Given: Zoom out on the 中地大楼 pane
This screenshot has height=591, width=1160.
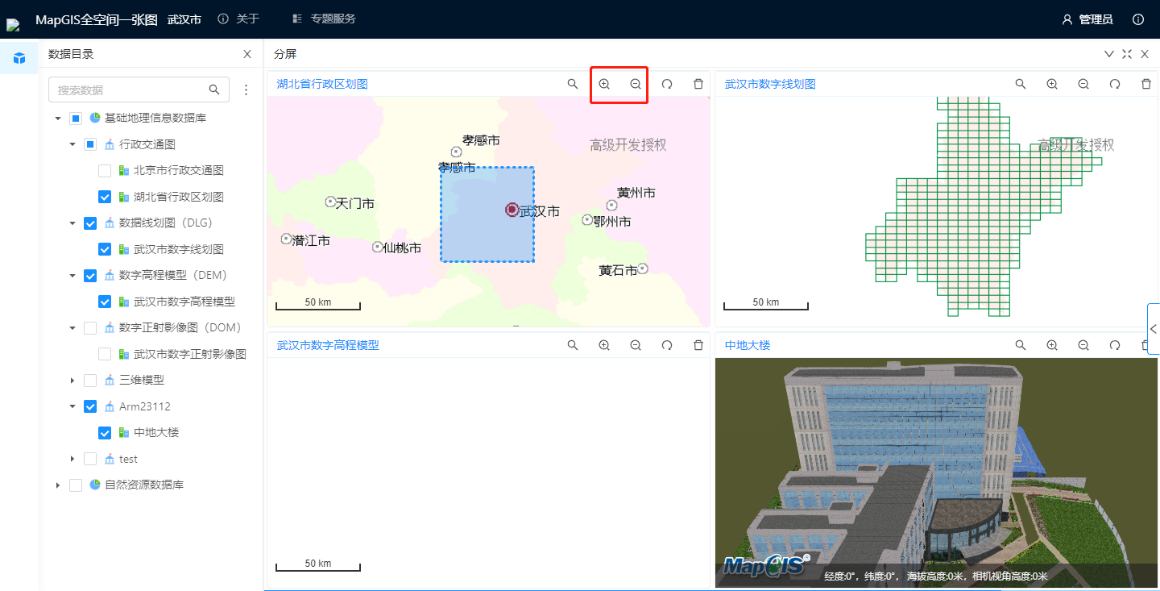Looking at the screenshot, I should [x=1083, y=345].
